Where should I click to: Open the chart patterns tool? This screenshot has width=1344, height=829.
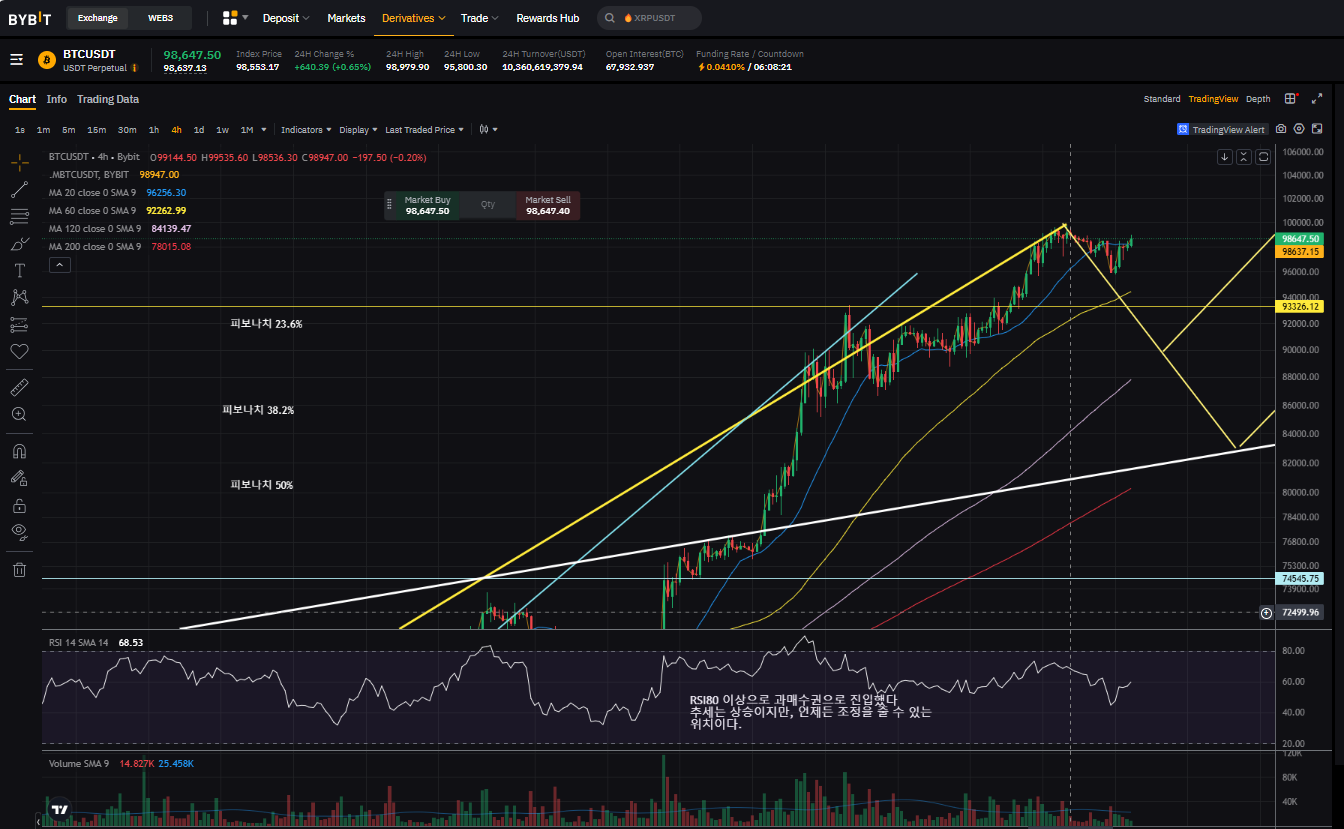19,297
